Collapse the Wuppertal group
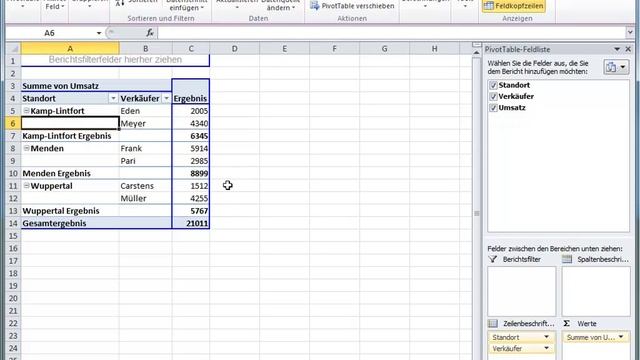Viewport: 640px width, 360px height. pyautogui.click(x=26, y=186)
